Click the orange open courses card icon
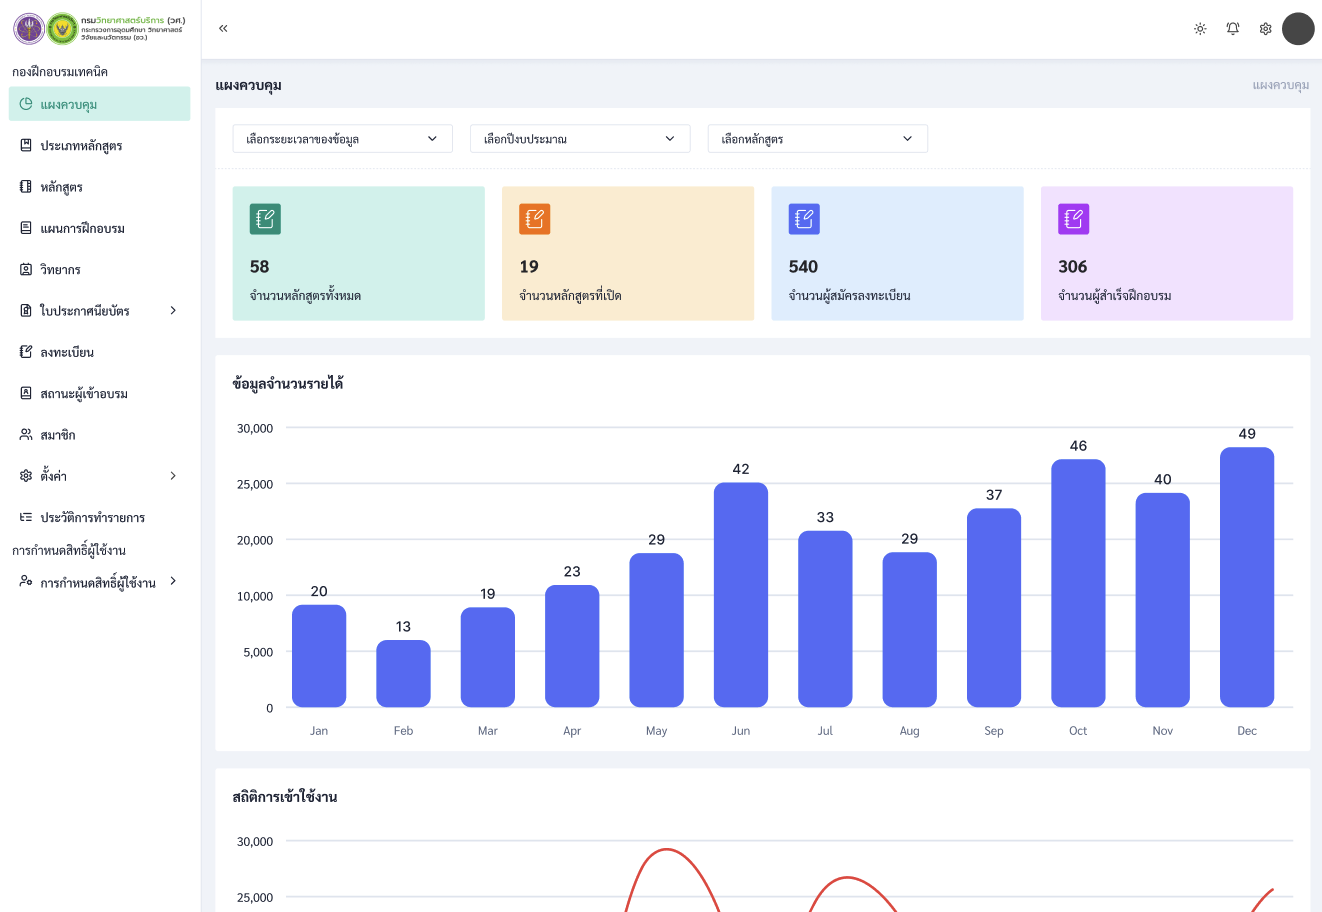This screenshot has height=912, width=1322. click(x=535, y=219)
